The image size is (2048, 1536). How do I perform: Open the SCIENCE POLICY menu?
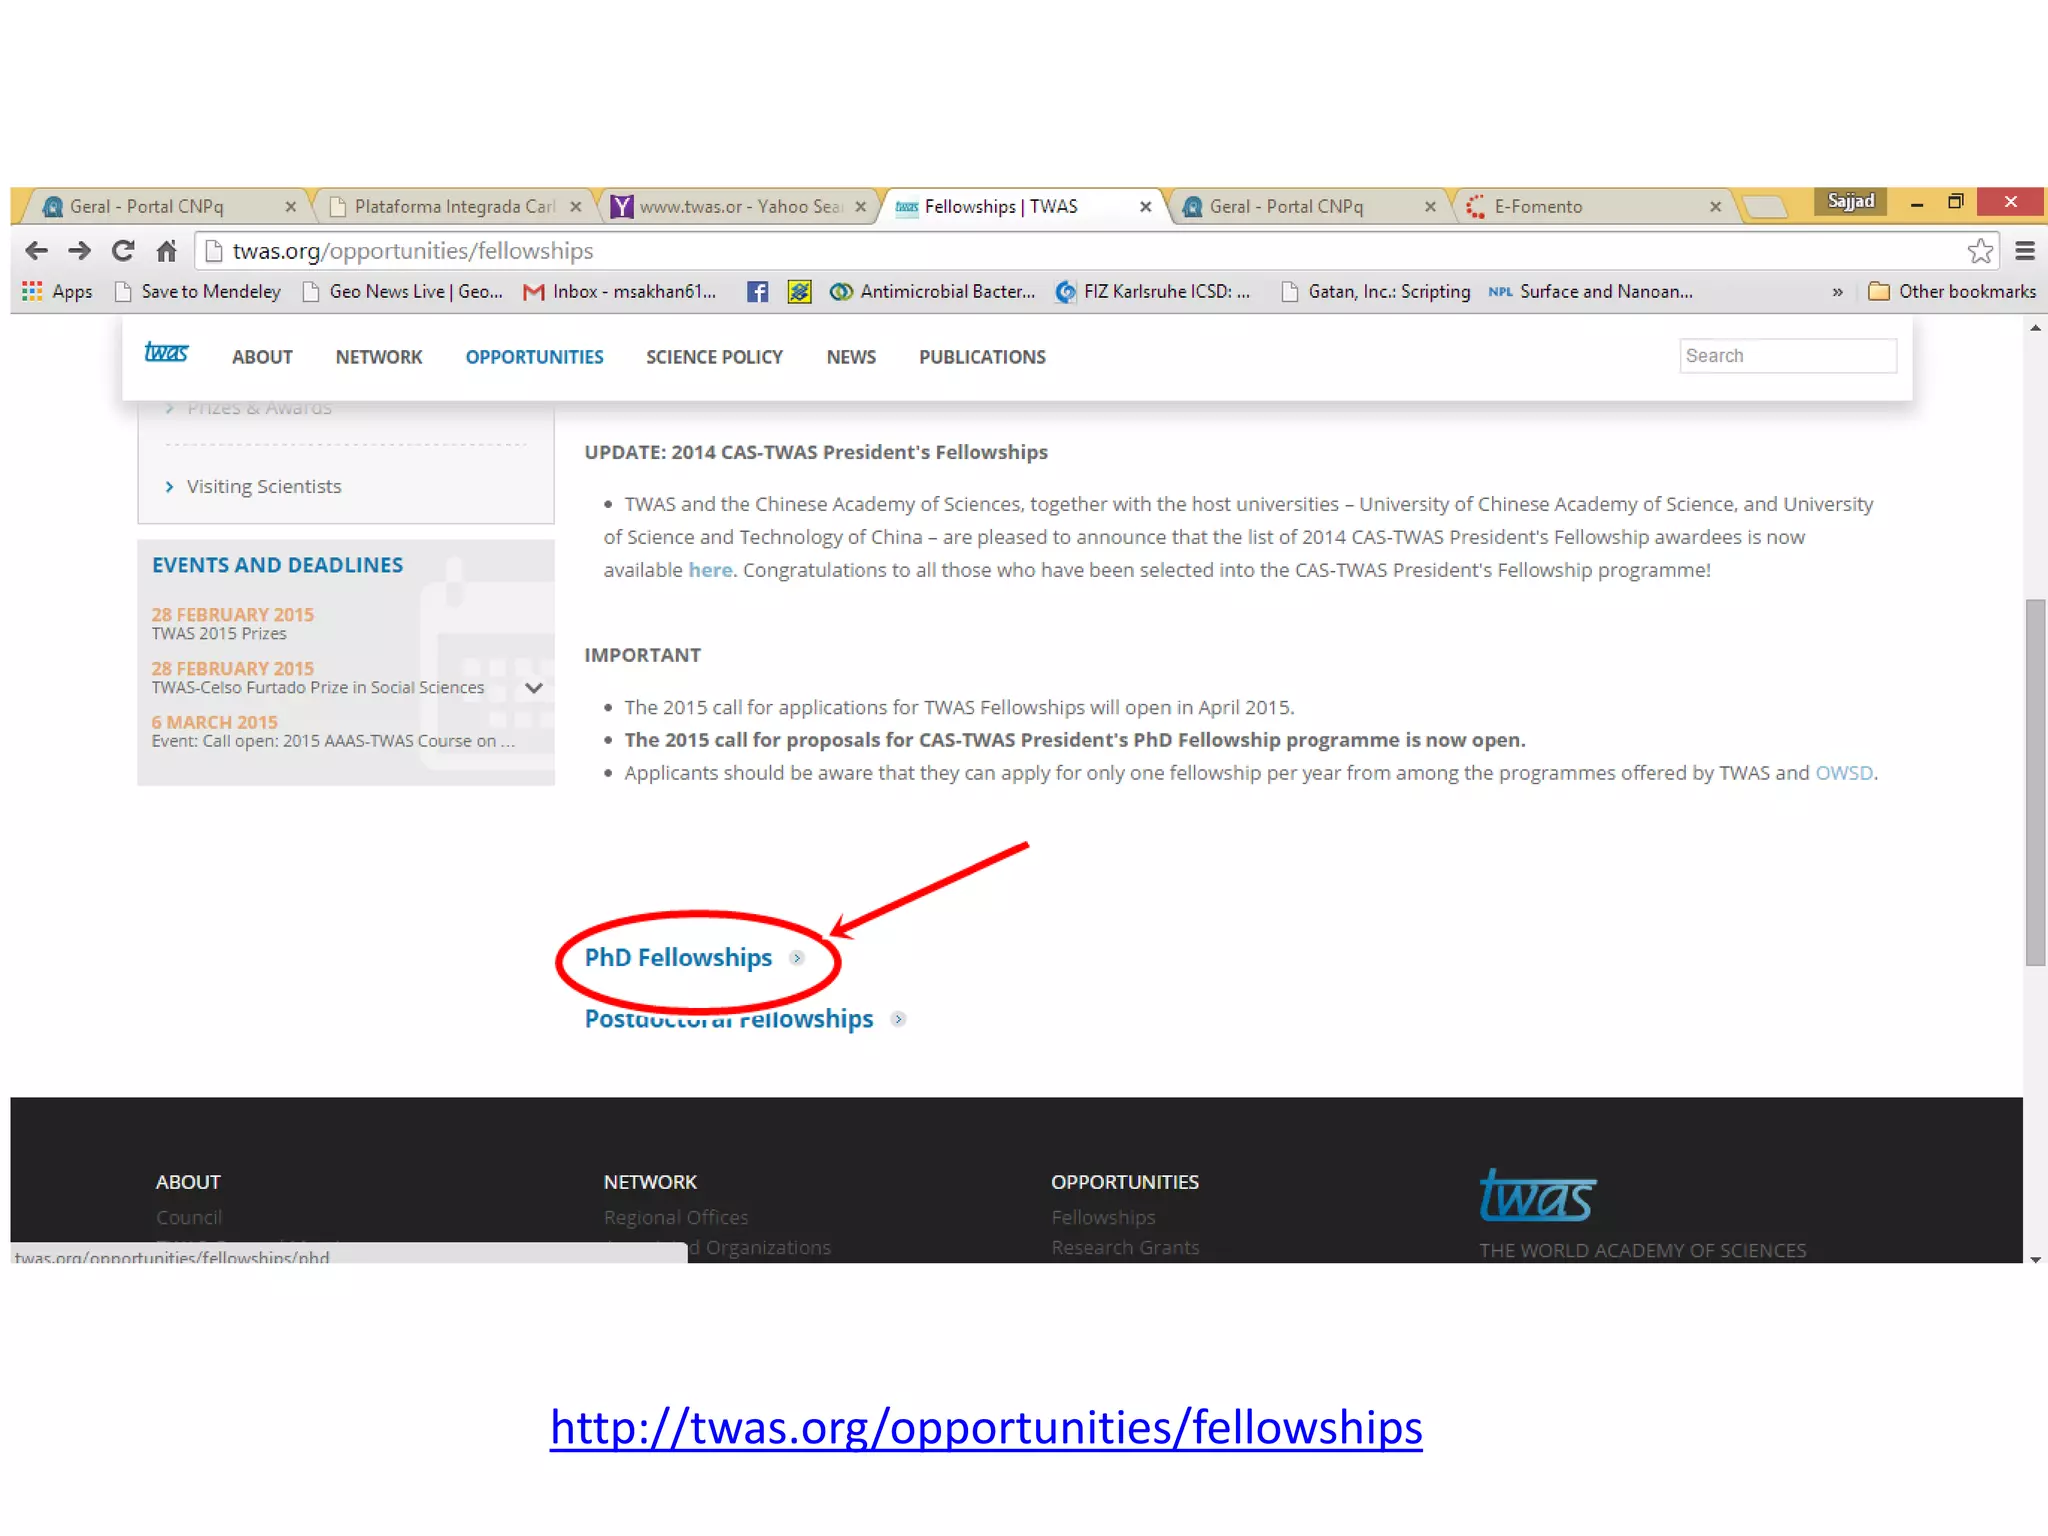(x=714, y=357)
